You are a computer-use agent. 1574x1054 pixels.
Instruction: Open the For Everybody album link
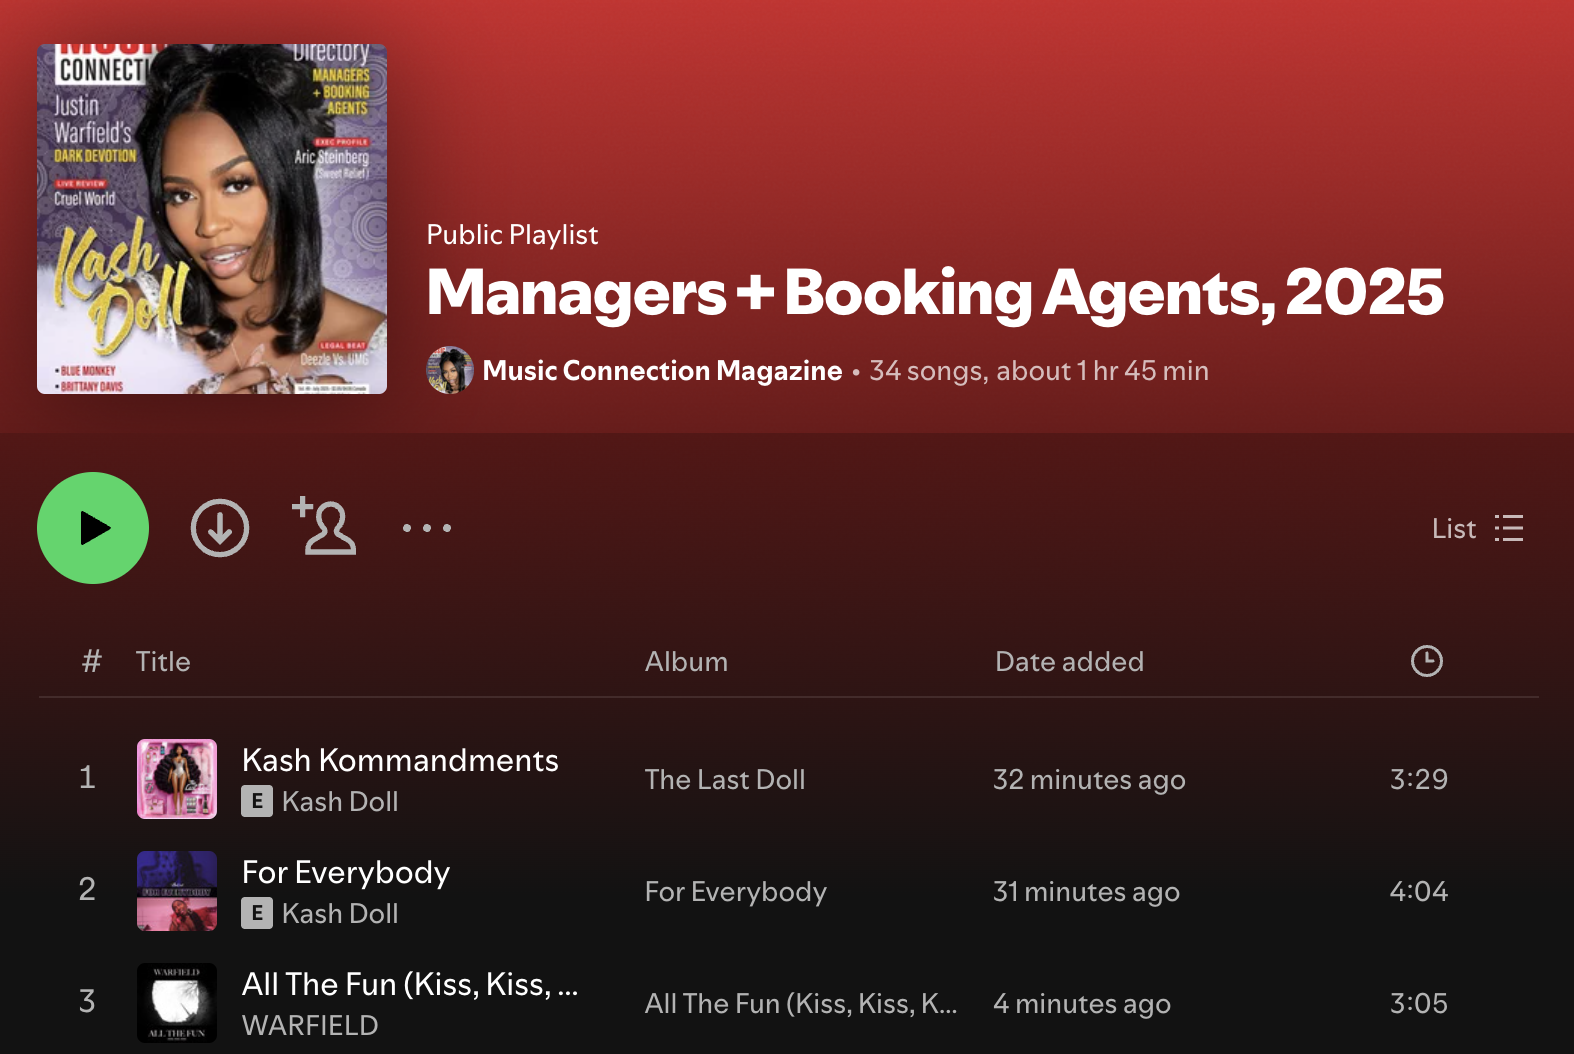click(736, 891)
